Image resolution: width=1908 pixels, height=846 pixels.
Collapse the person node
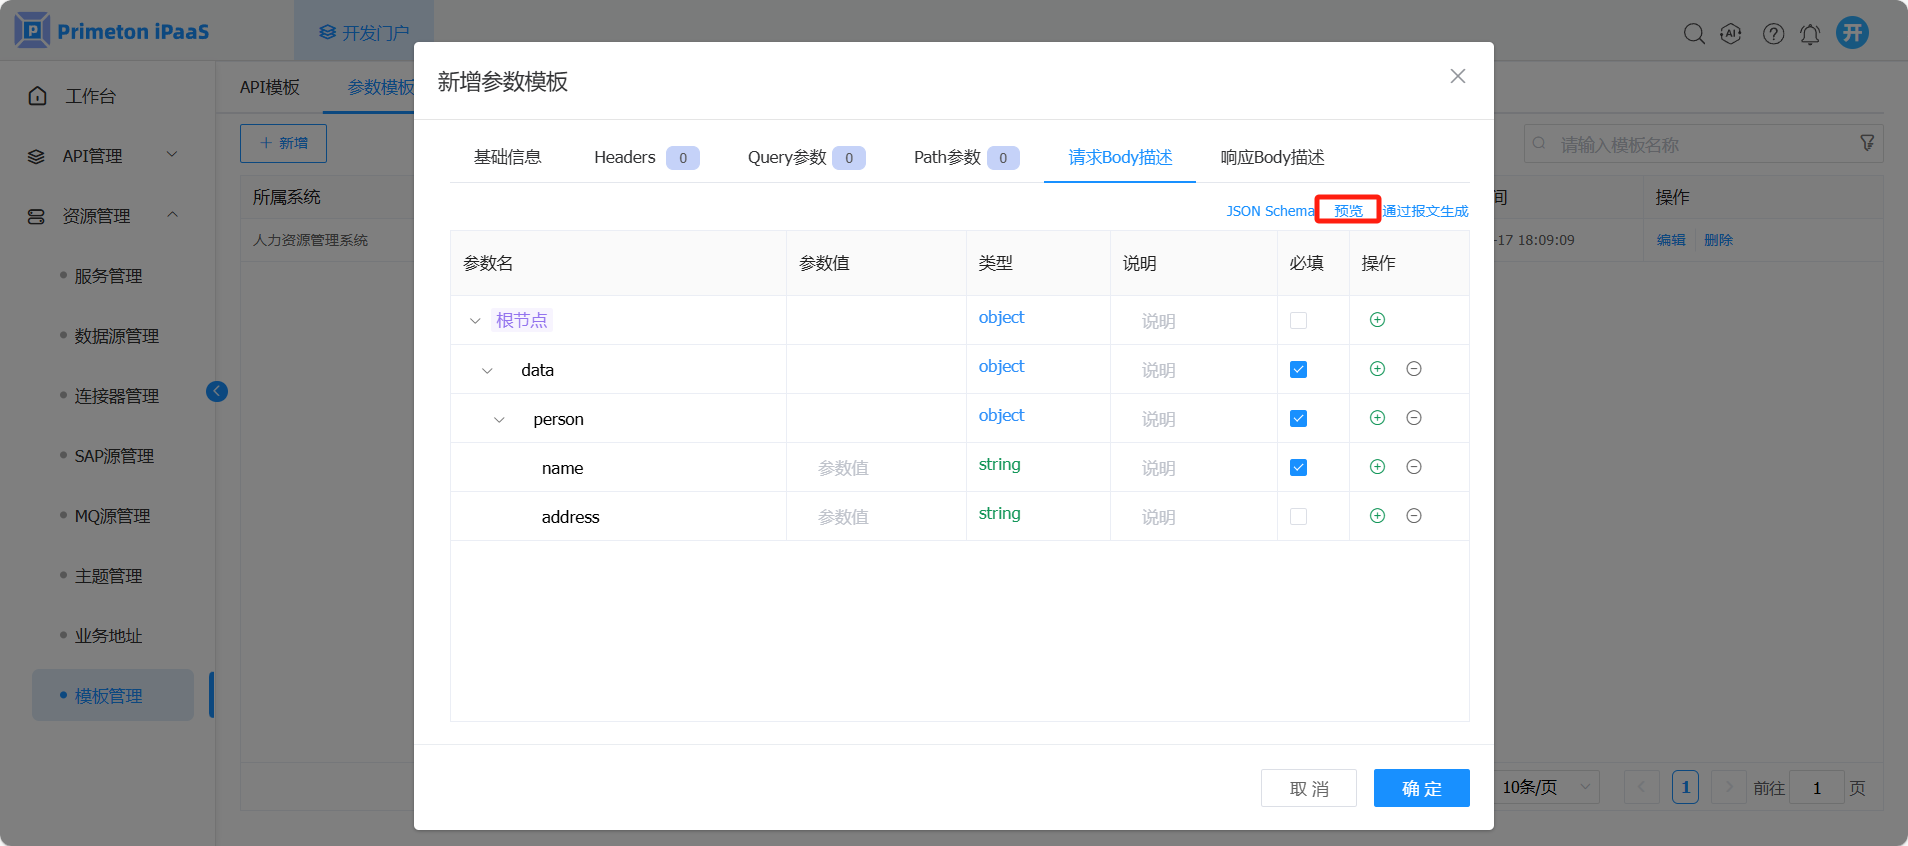coord(499,420)
